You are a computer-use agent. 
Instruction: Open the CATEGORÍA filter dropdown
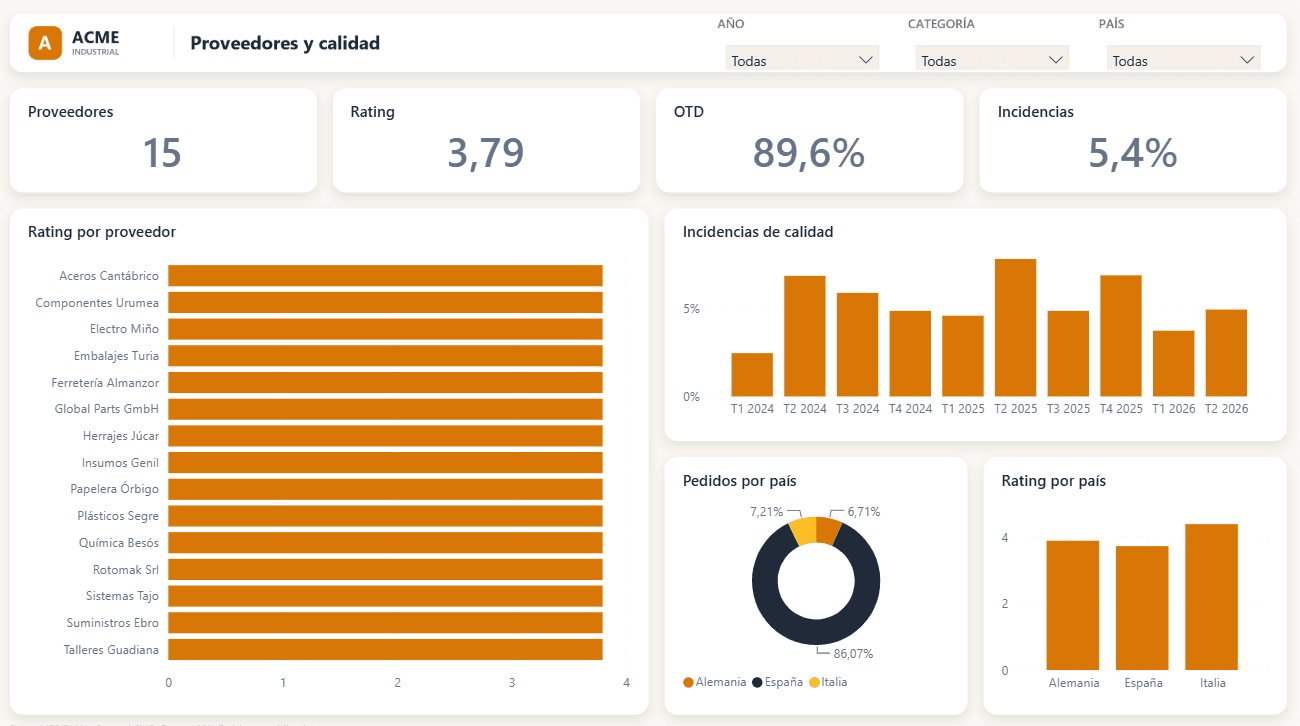[x=992, y=60]
